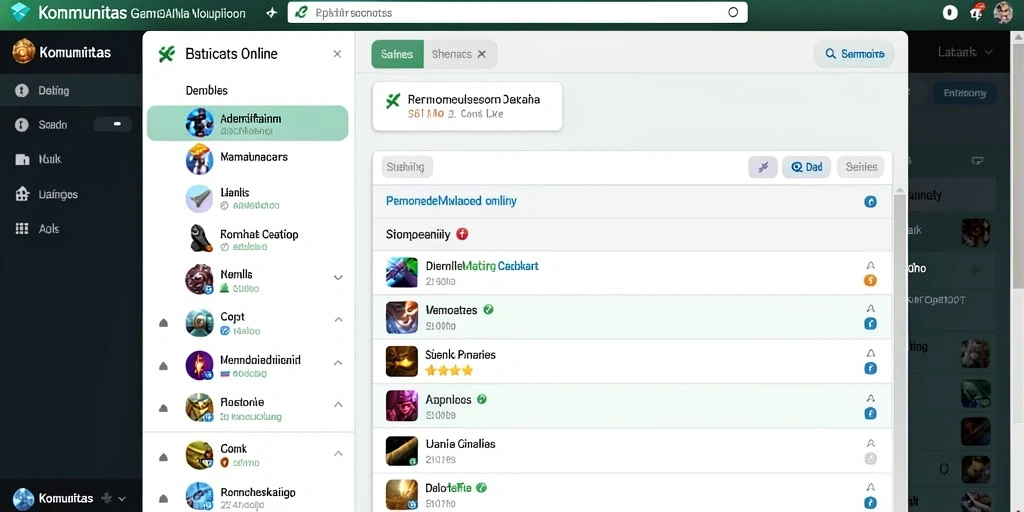
Task: Select the Aols grid icon in sidebar
Action: click(x=22, y=229)
